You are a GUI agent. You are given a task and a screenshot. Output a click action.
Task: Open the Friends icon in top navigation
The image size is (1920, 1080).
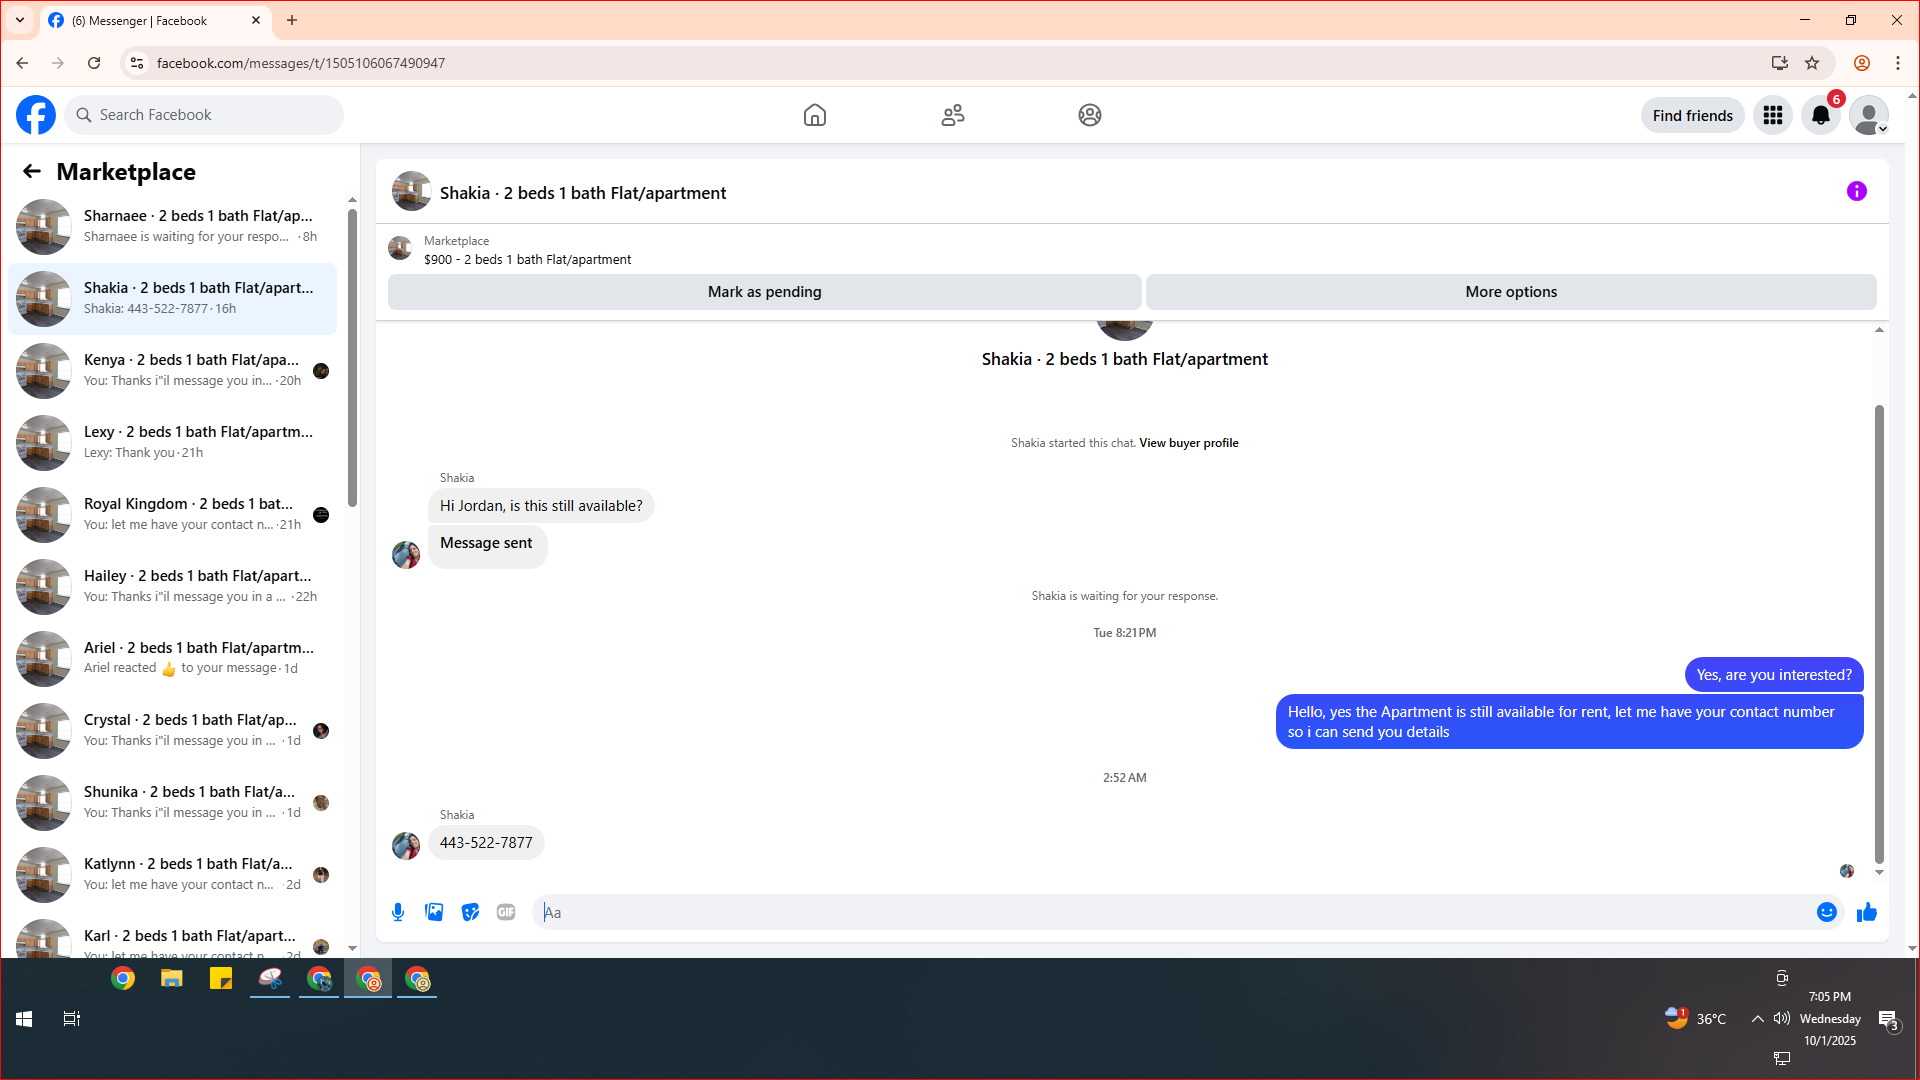click(953, 115)
